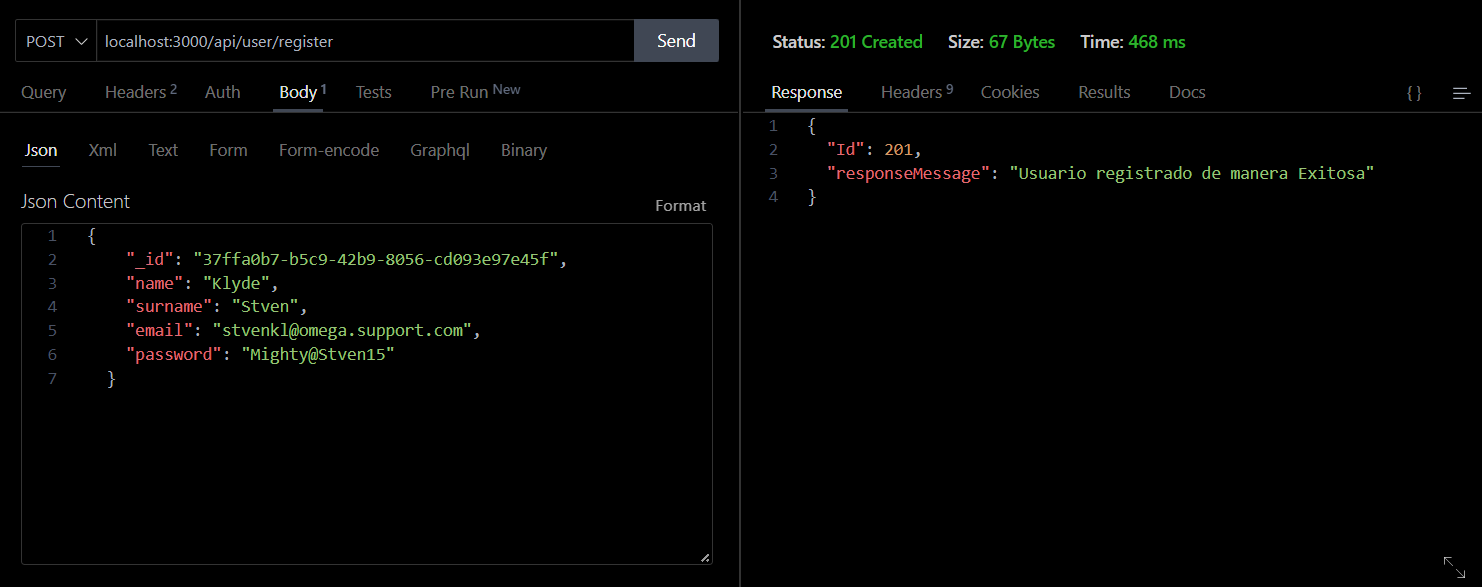Click the Status 201 Created label

click(x=848, y=42)
